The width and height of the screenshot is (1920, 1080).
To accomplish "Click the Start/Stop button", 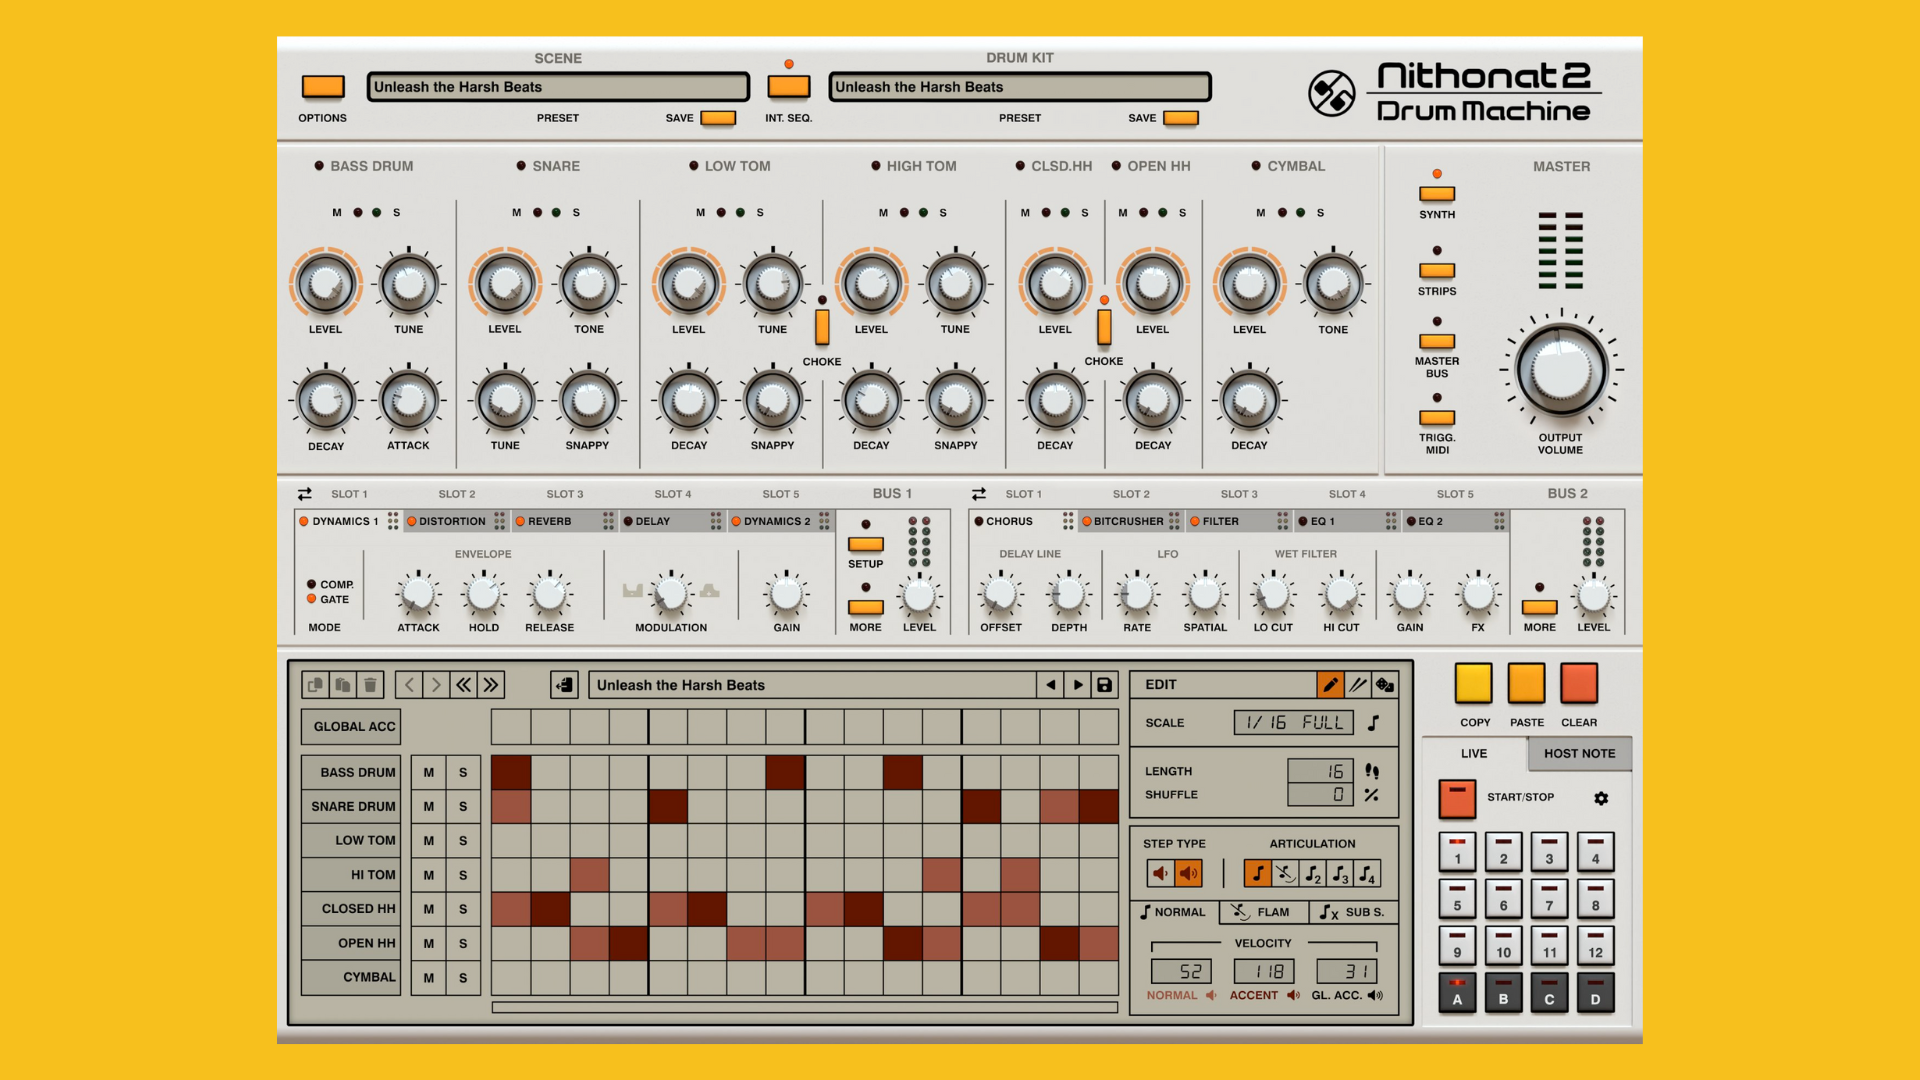I will click(x=1457, y=799).
